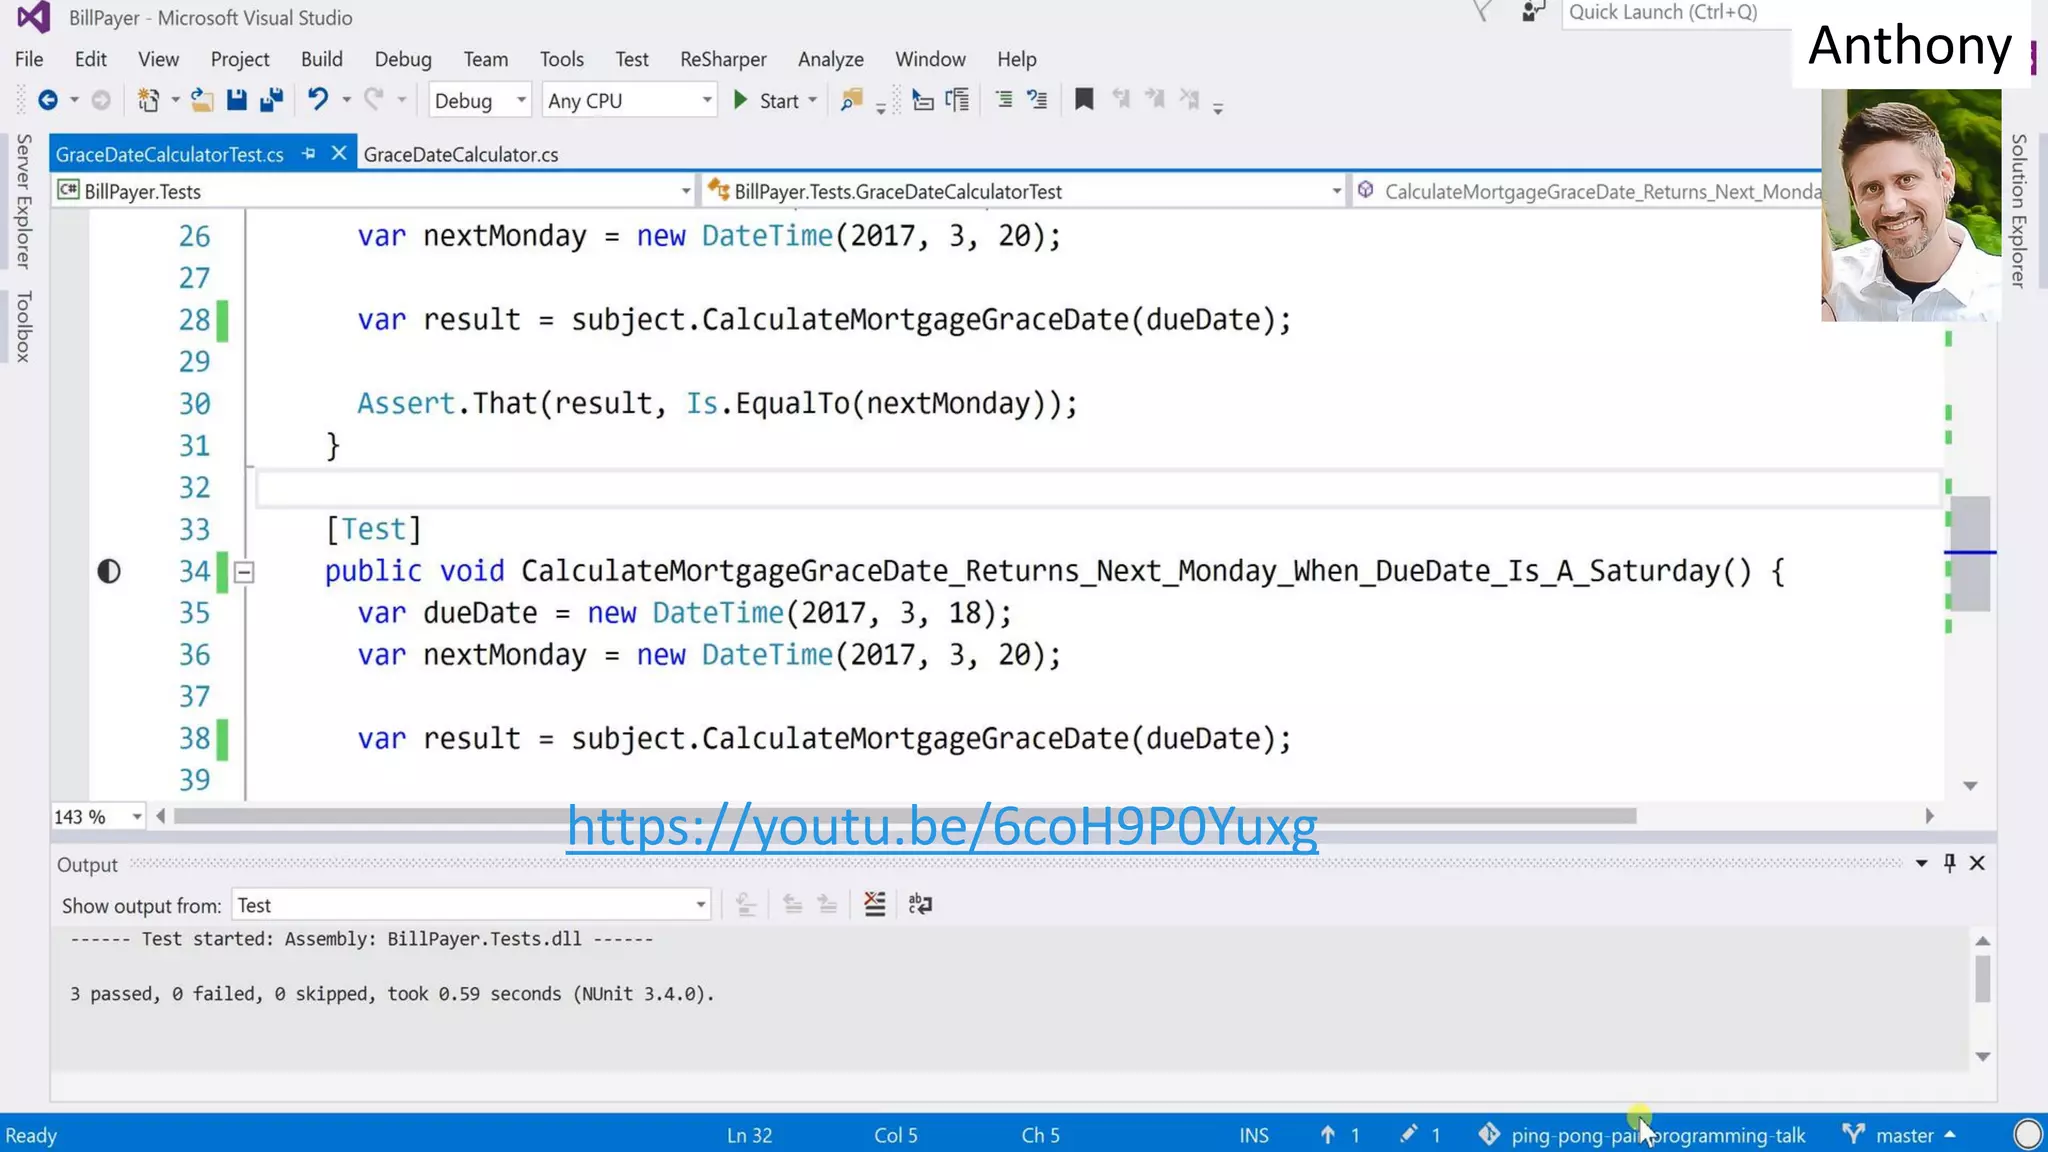Click Clear All icon in Output panel
This screenshot has height=1152, width=2048.
[875, 905]
